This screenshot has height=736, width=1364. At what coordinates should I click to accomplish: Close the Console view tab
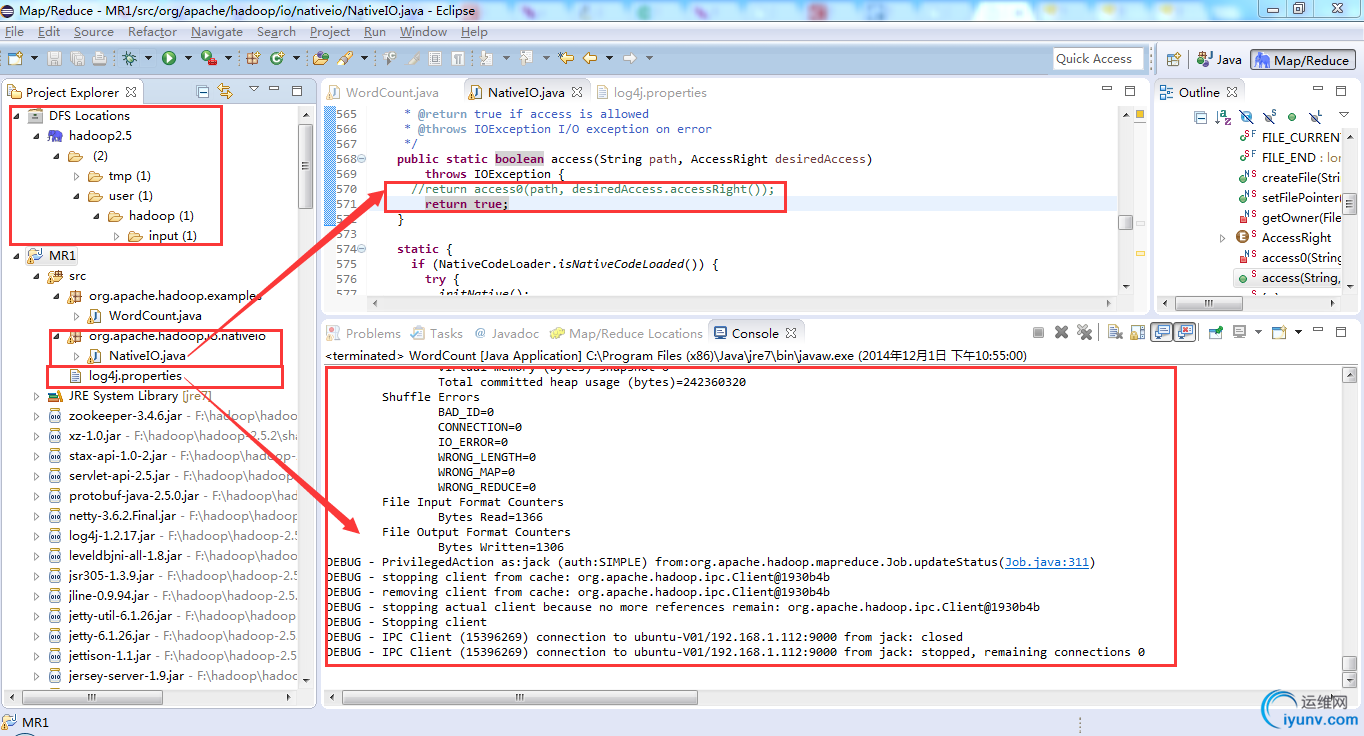click(x=791, y=333)
